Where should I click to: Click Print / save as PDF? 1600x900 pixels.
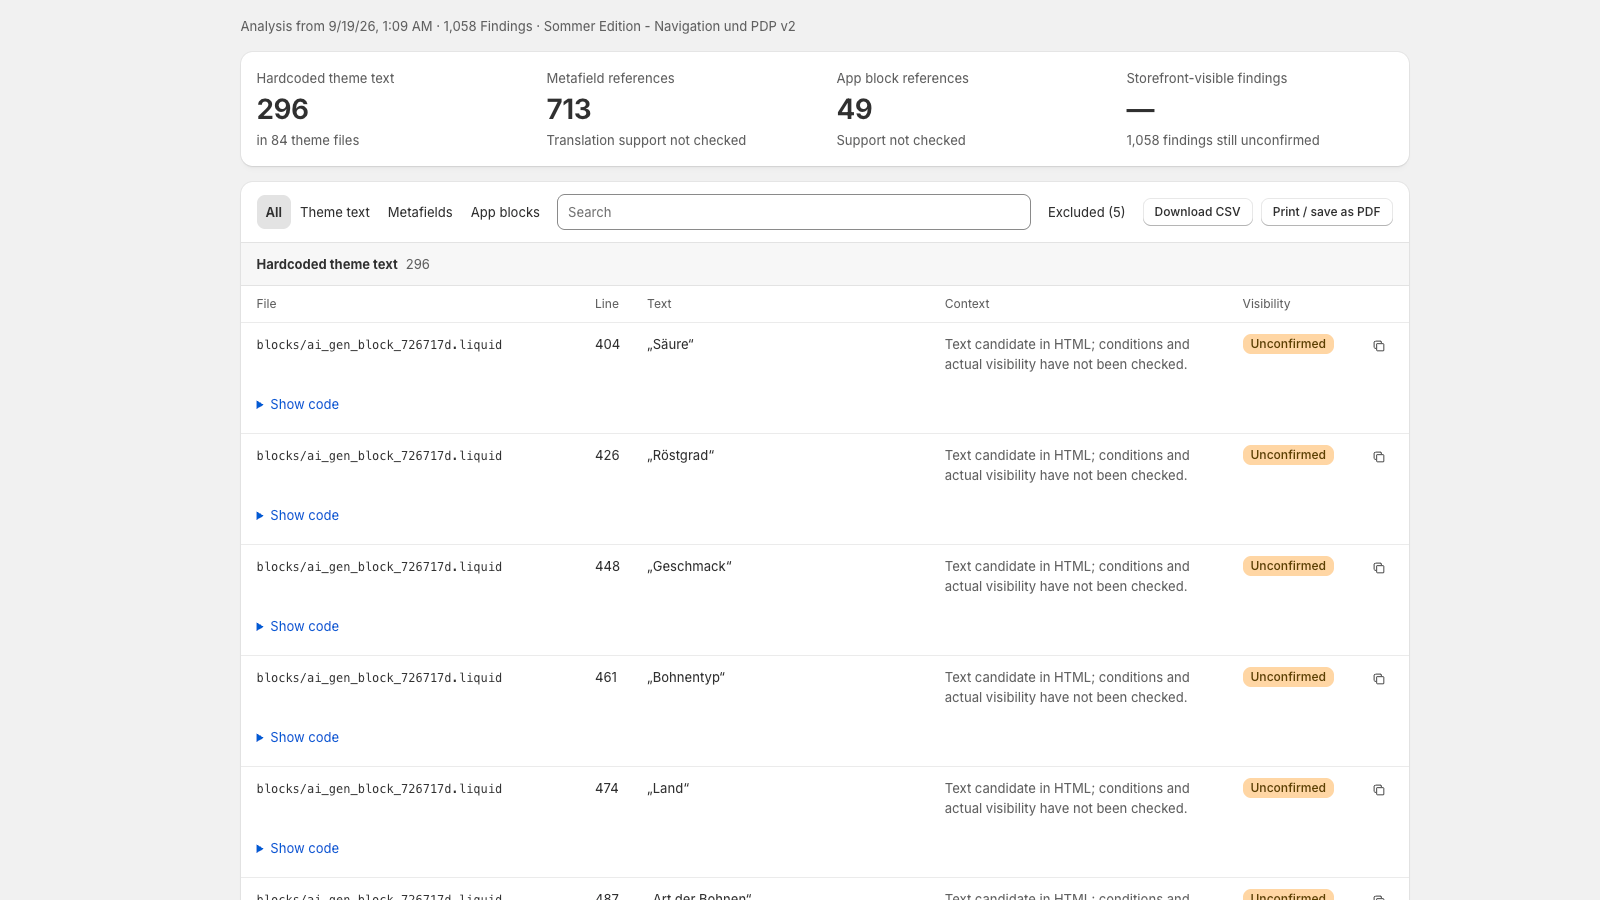pyautogui.click(x=1326, y=212)
